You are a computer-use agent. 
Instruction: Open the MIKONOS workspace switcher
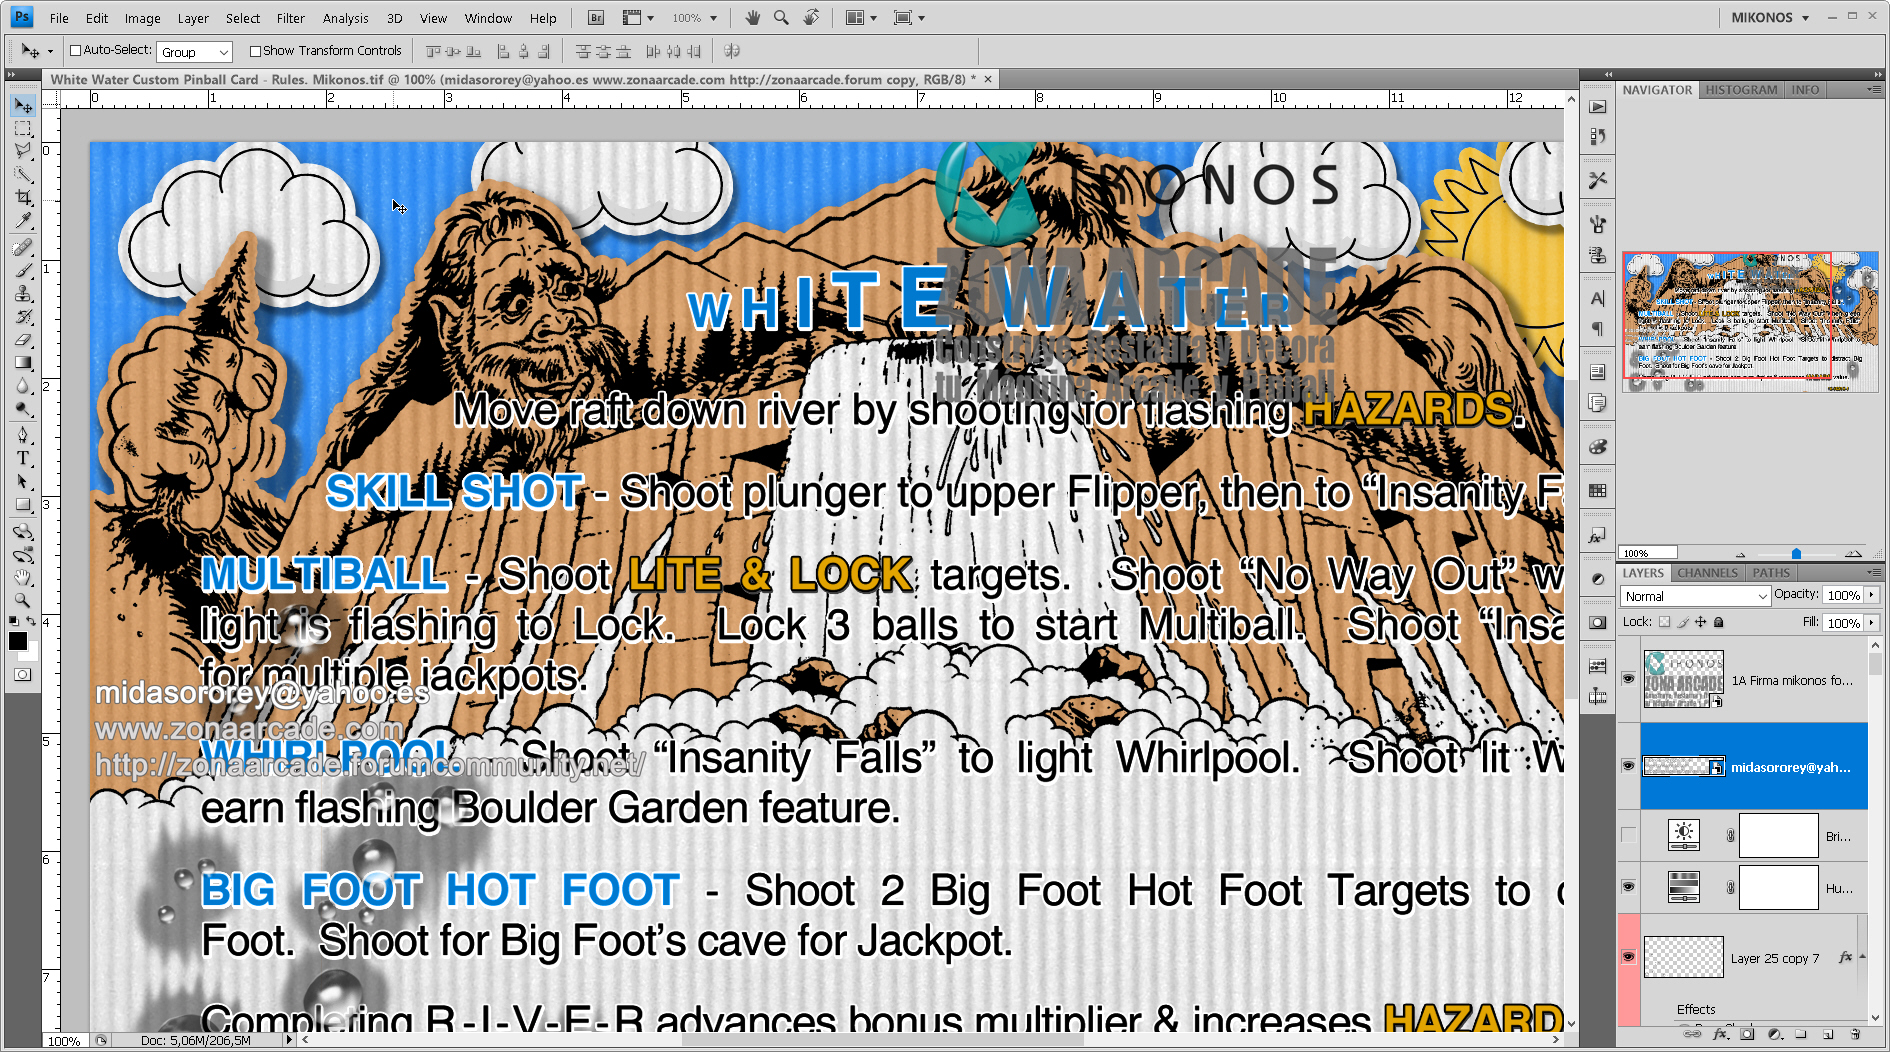(x=1769, y=17)
